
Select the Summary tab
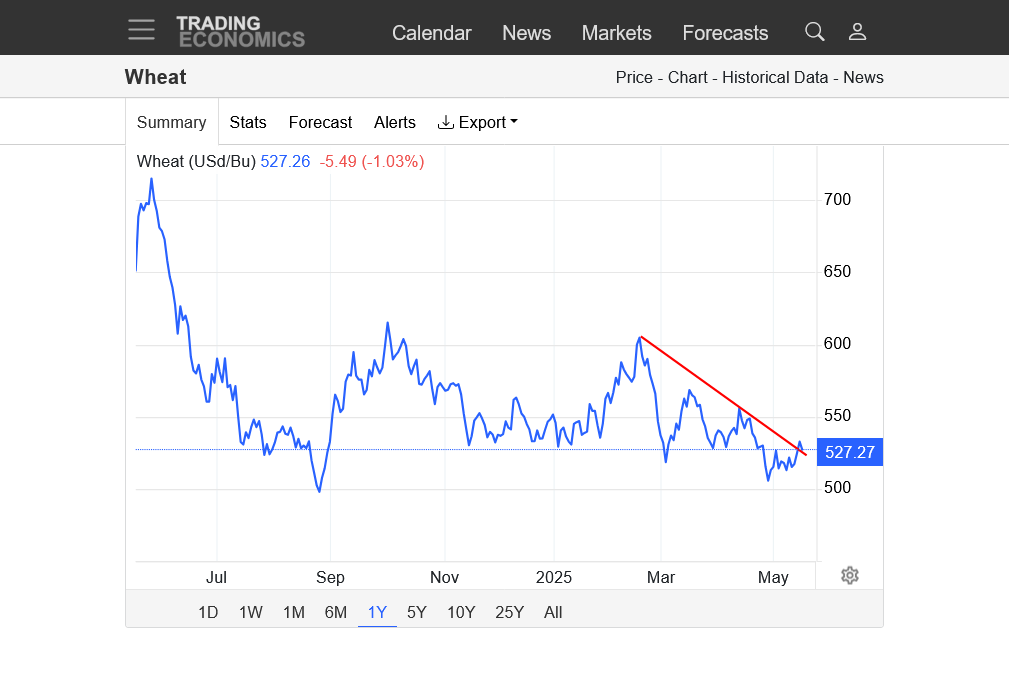click(x=172, y=122)
